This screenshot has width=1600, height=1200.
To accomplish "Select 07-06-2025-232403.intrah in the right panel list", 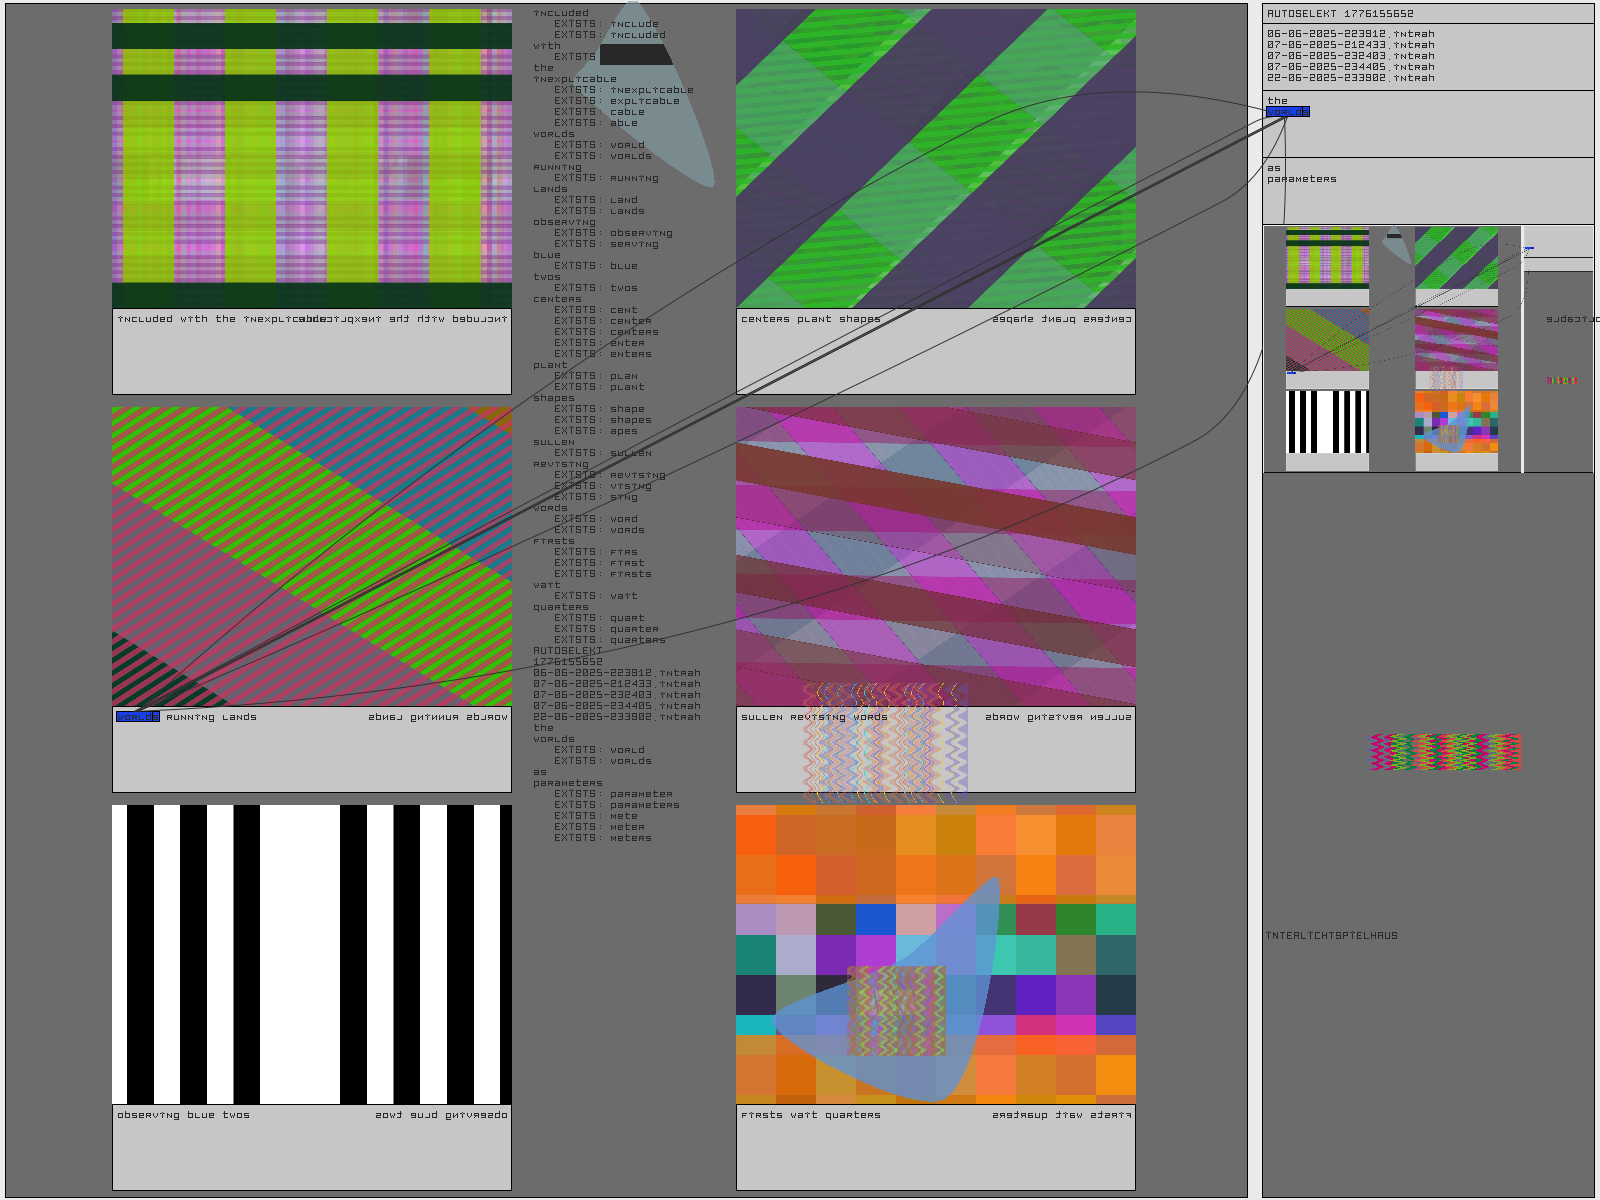I will [x=1350, y=56].
